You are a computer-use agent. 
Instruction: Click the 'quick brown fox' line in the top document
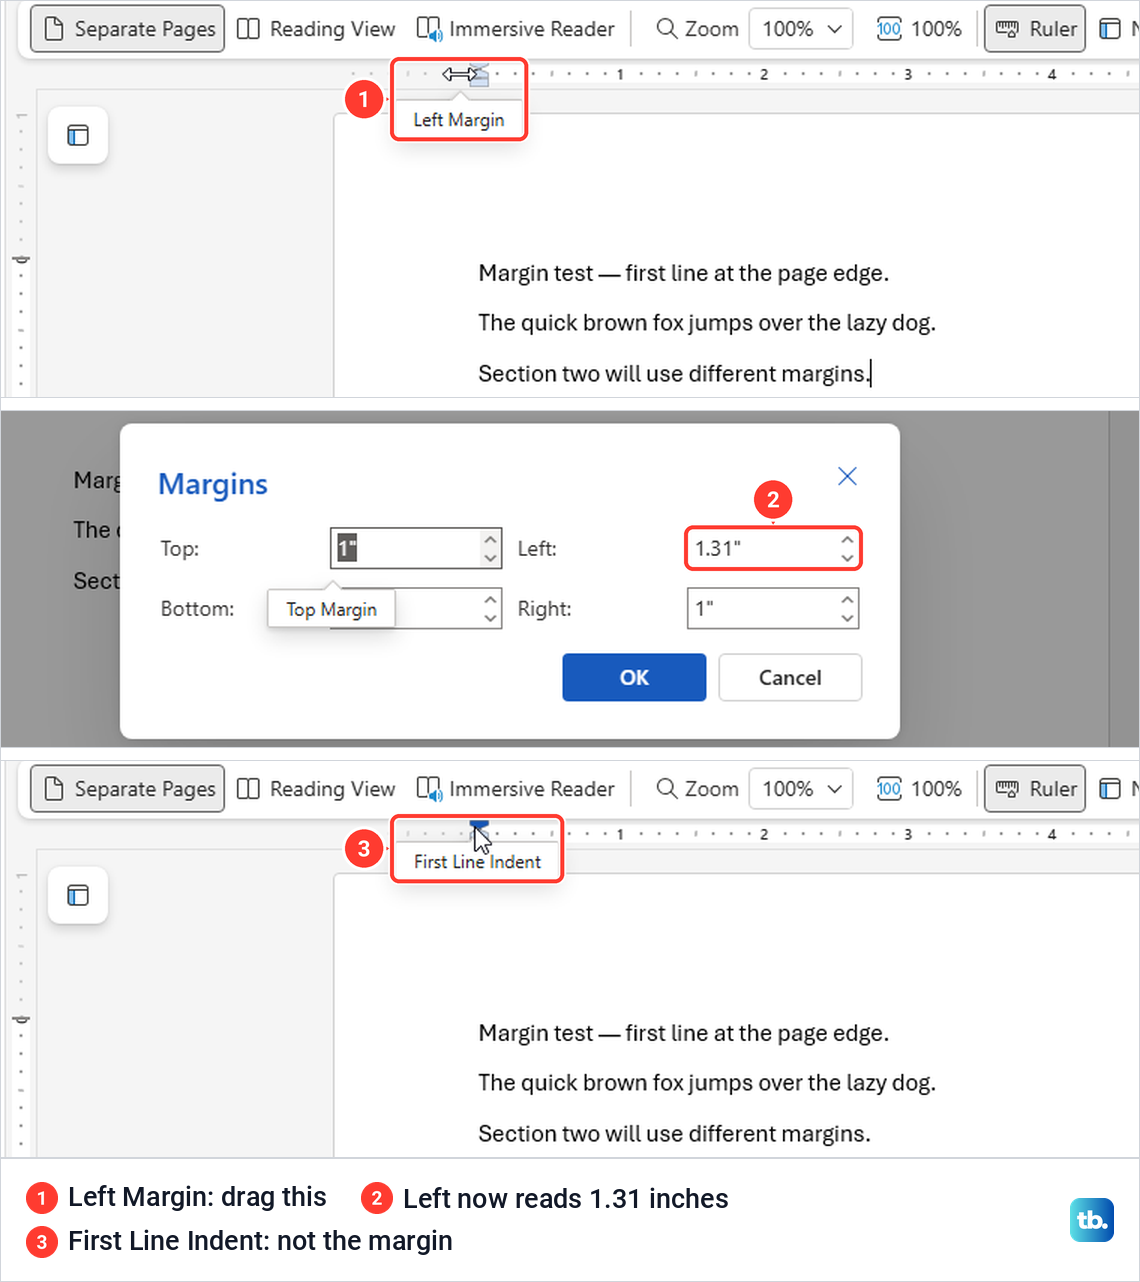click(706, 323)
